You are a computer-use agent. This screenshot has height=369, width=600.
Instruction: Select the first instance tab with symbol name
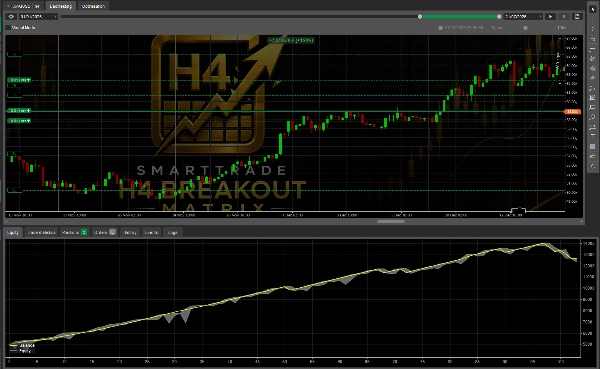pyautogui.click(x=23, y=6)
